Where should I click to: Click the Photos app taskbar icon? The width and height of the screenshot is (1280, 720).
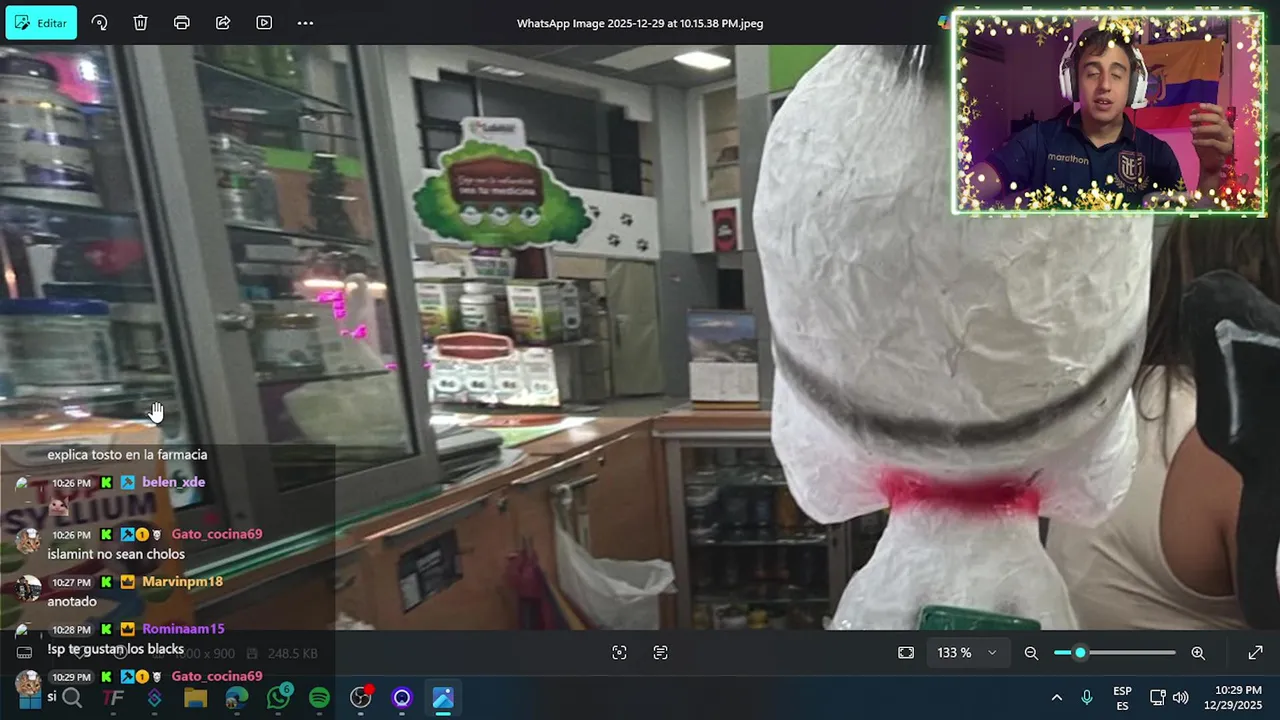[443, 698]
